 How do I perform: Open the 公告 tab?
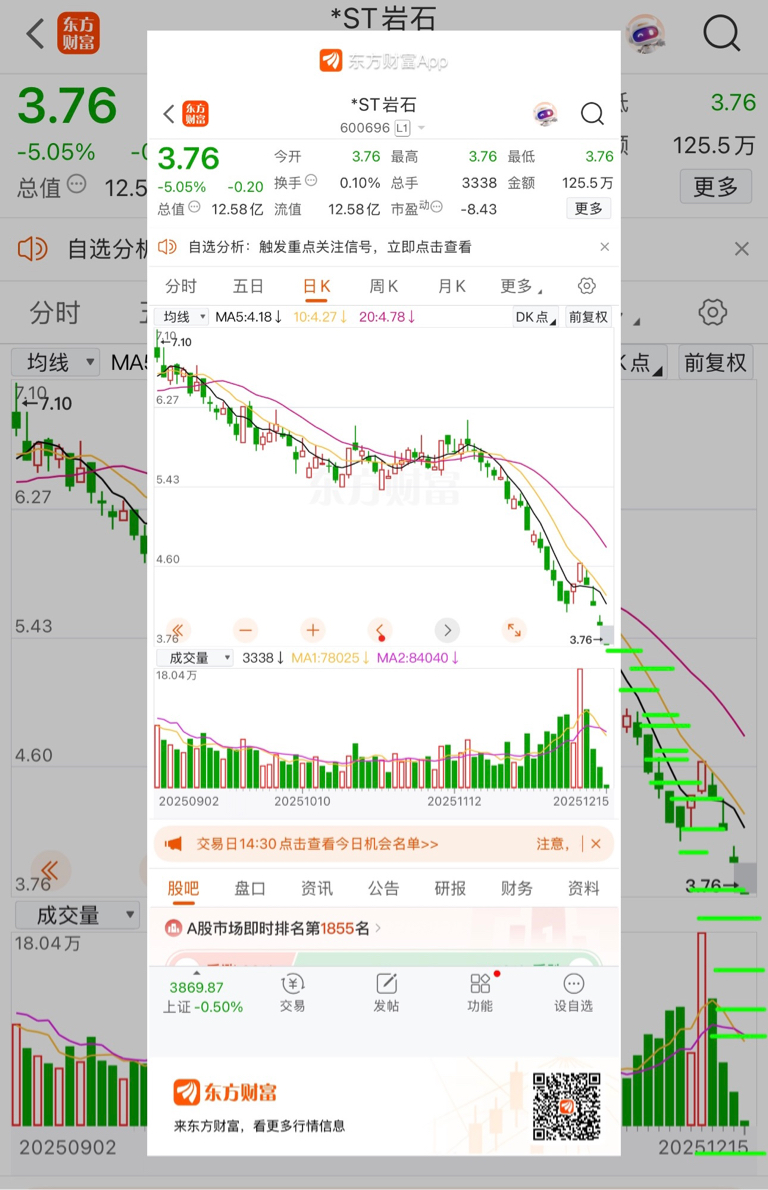coord(383,888)
